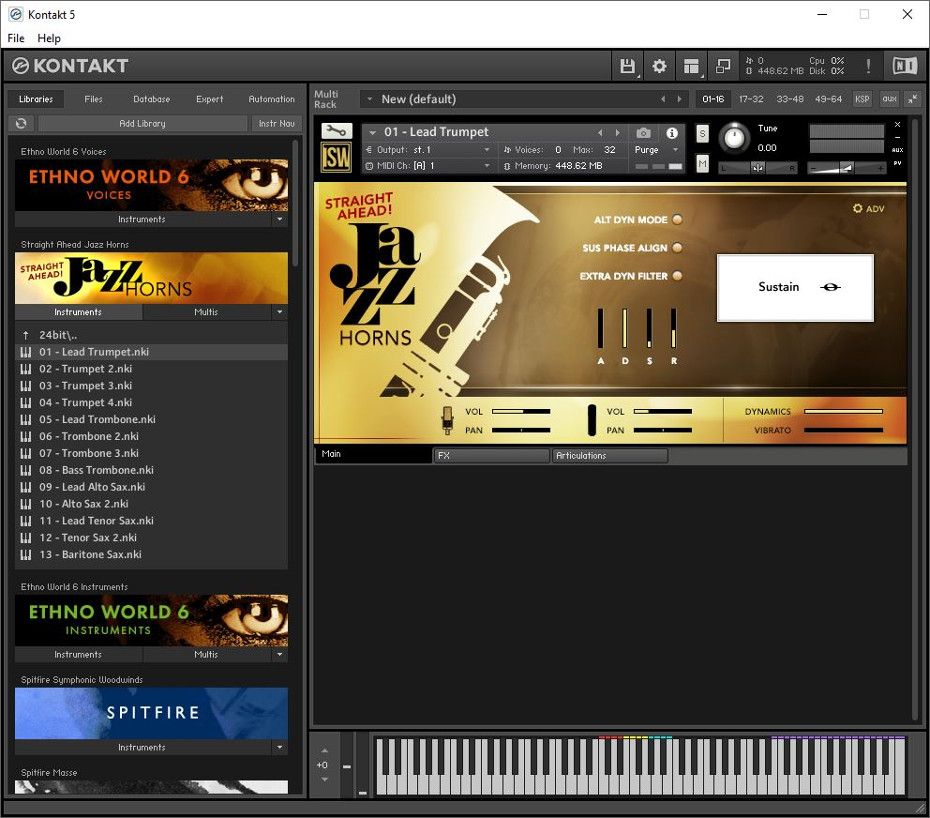The height and width of the screenshot is (818, 930).
Task: Click the KSP script button
Action: 862,99
